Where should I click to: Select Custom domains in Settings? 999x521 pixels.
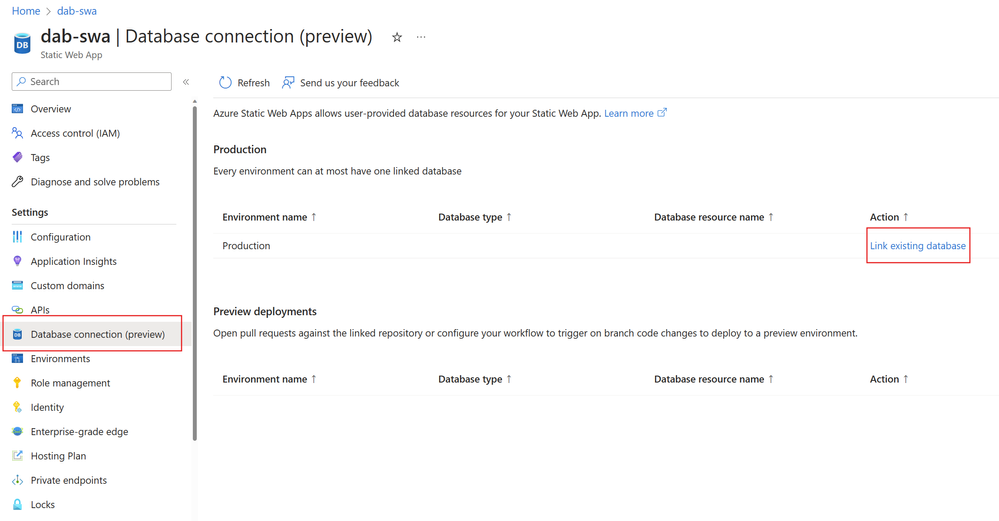pyautogui.click(x=67, y=286)
